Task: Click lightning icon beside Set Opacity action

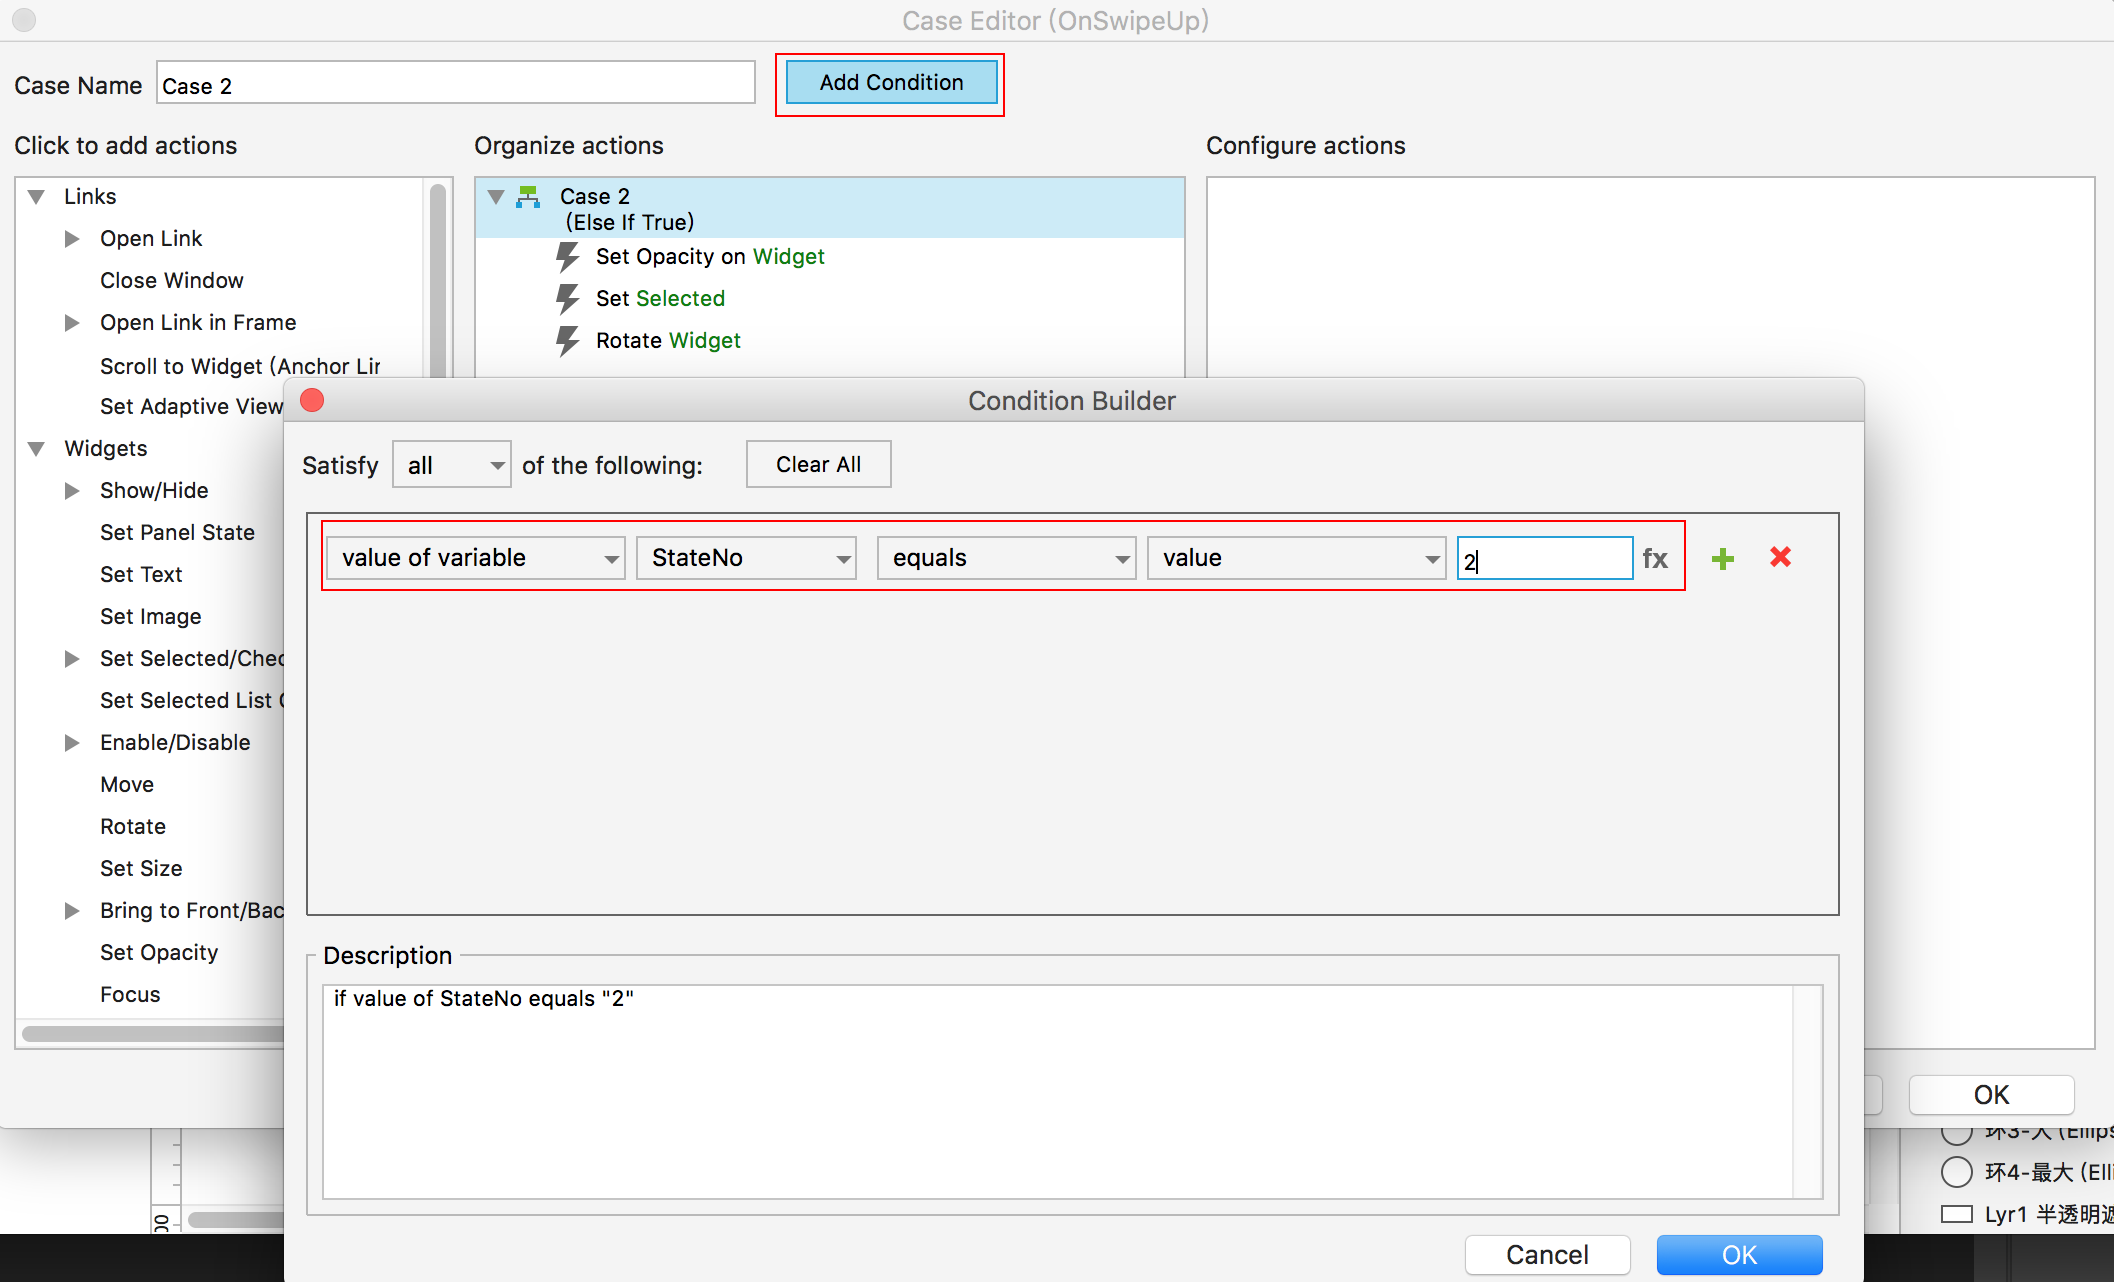Action: pos(568,257)
